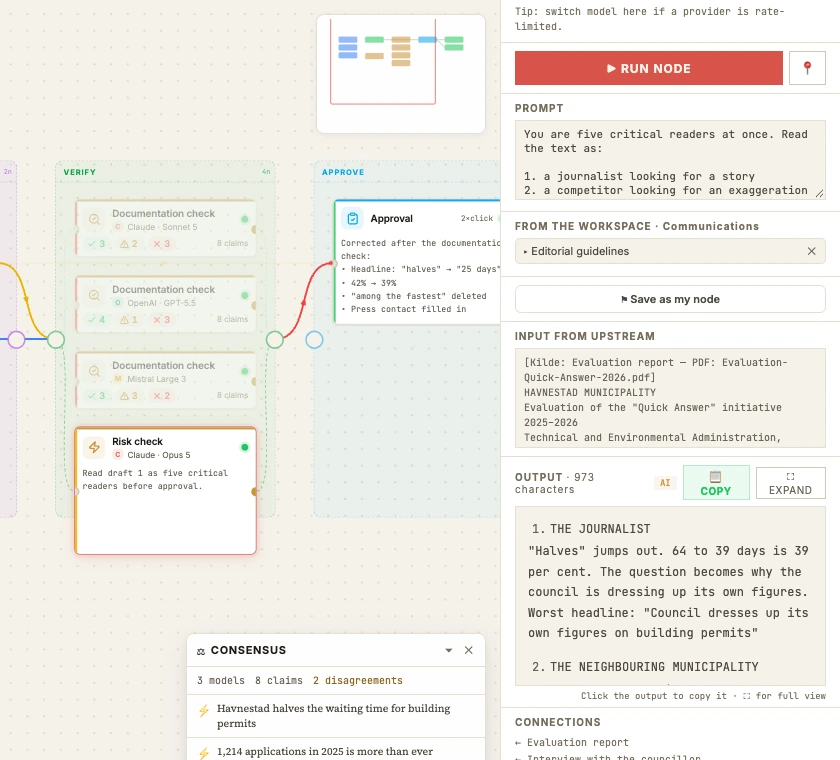Click the Claude logo on the Risk check node

(x=117, y=455)
